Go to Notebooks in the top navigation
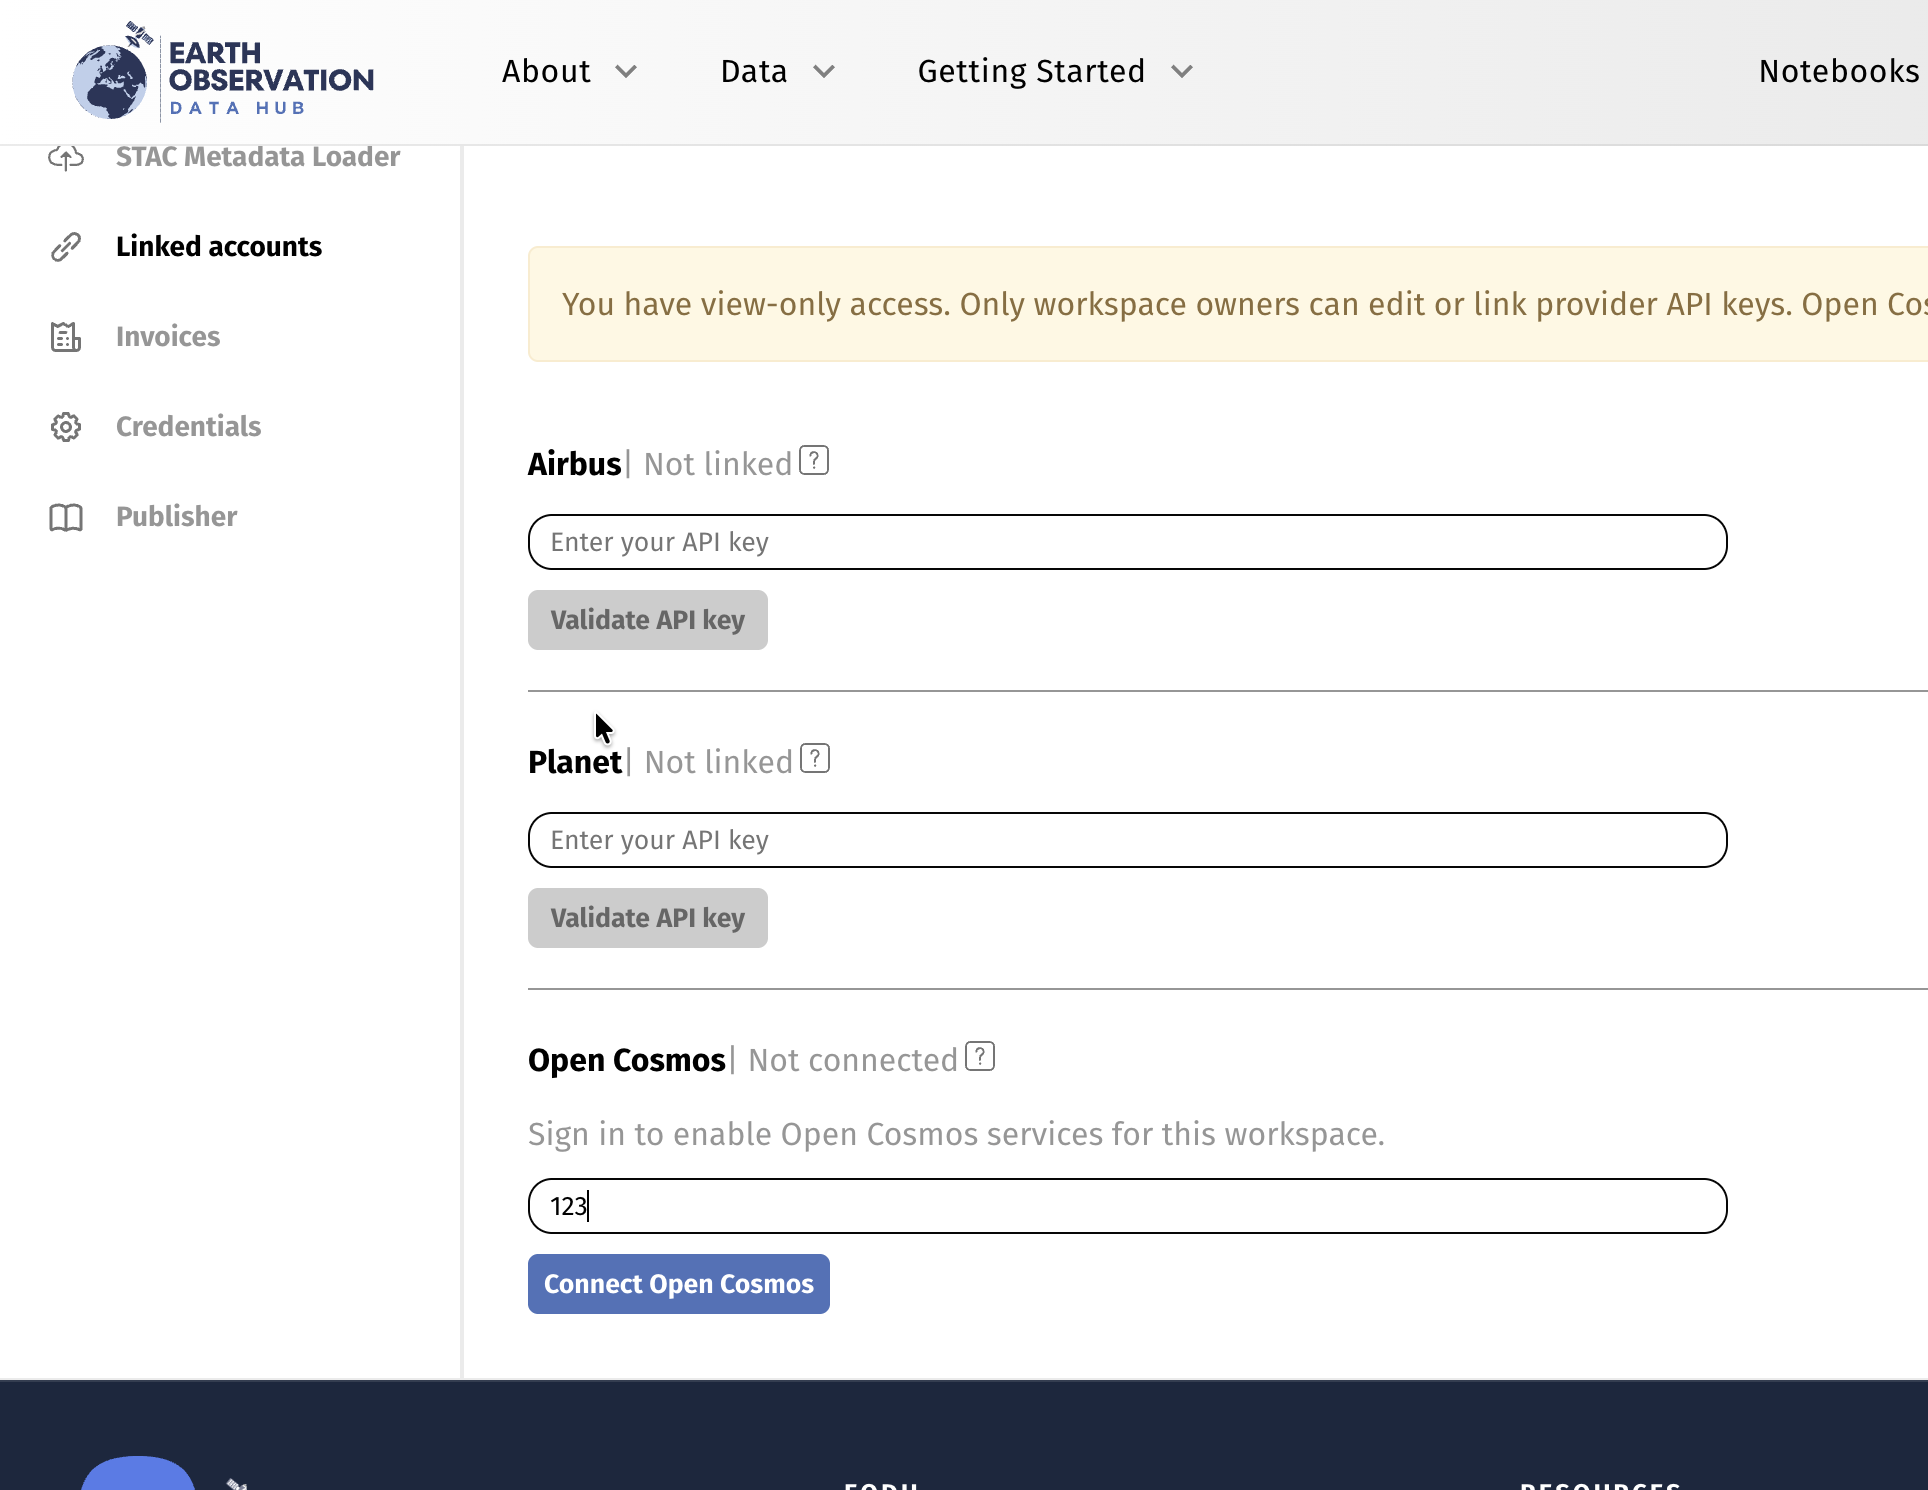The height and width of the screenshot is (1490, 1928). tap(1839, 71)
